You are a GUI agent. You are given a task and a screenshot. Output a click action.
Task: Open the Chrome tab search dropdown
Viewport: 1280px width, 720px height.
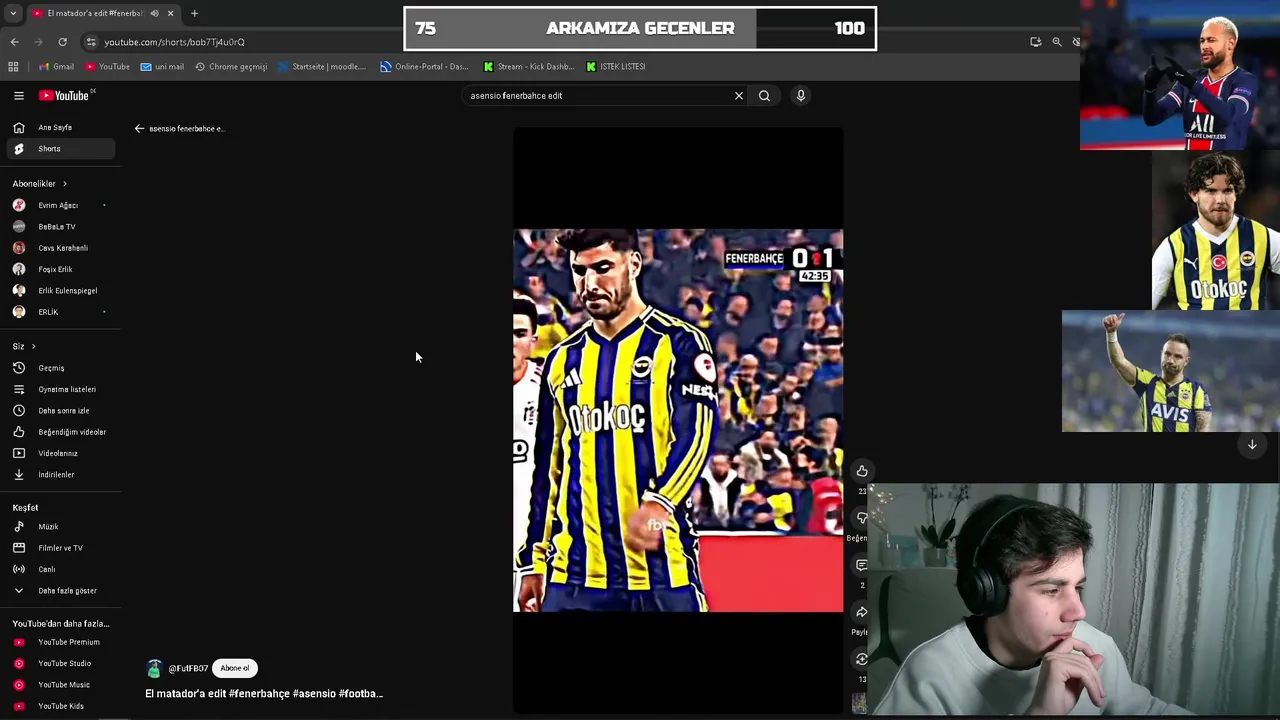[13, 13]
